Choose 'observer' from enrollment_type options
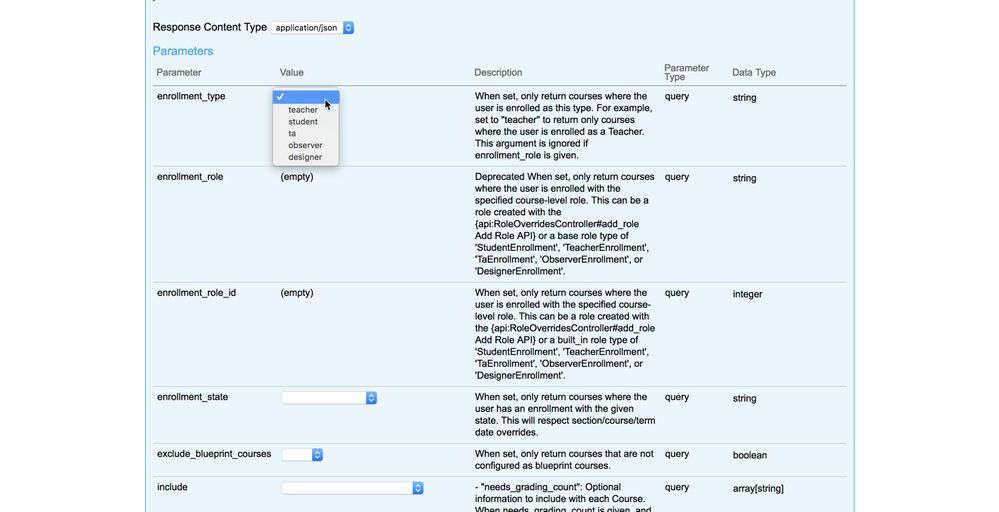Image resolution: width=999 pixels, height=512 pixels. coord(306,145)
